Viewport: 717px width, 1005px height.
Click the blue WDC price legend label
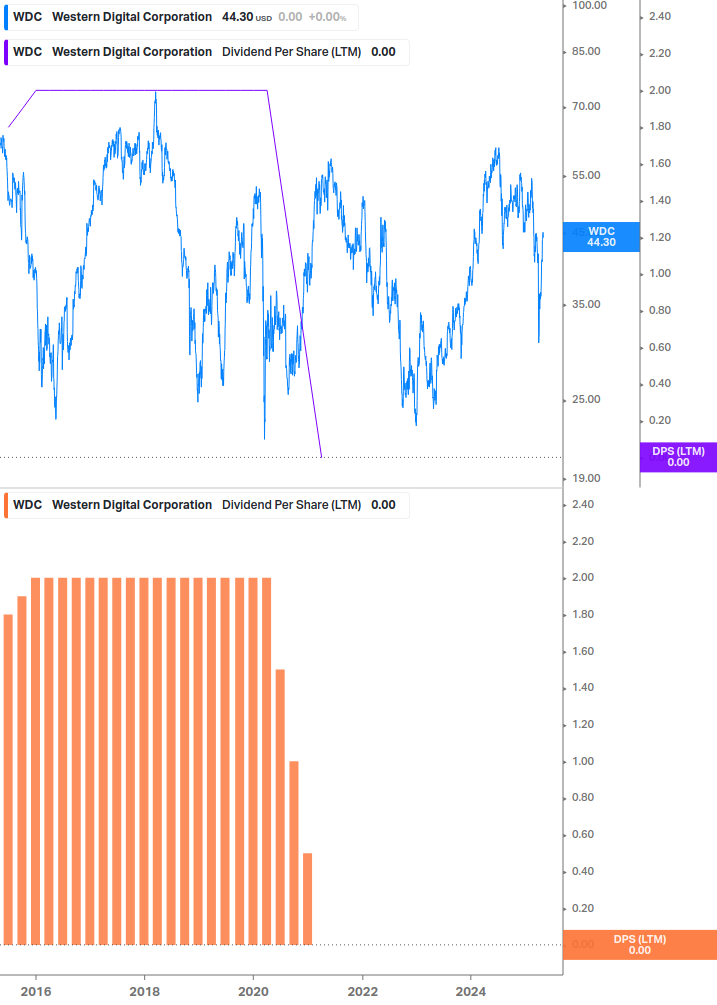click(x=181, y=17)
